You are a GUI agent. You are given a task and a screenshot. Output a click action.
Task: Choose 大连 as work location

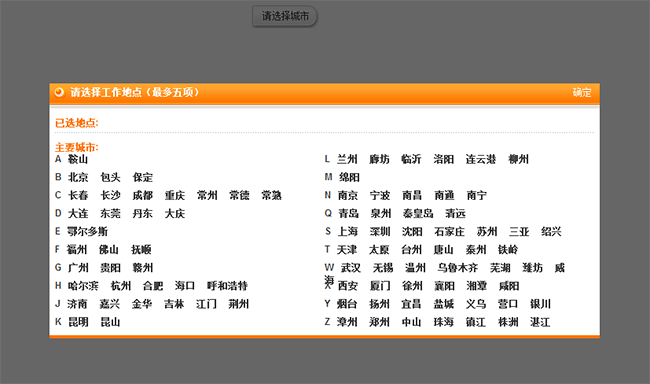(x=78, y=214)
